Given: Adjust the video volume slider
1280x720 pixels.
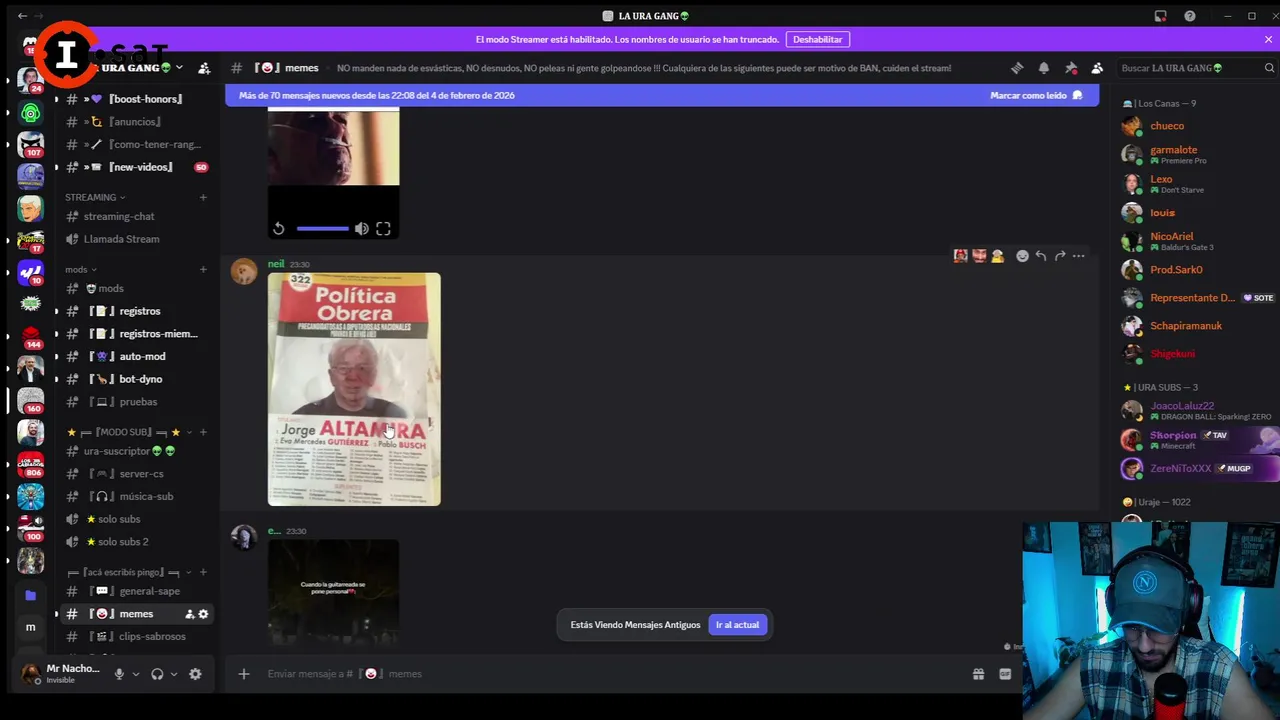Looking at the screenshot, I should (x=322, y=229).
